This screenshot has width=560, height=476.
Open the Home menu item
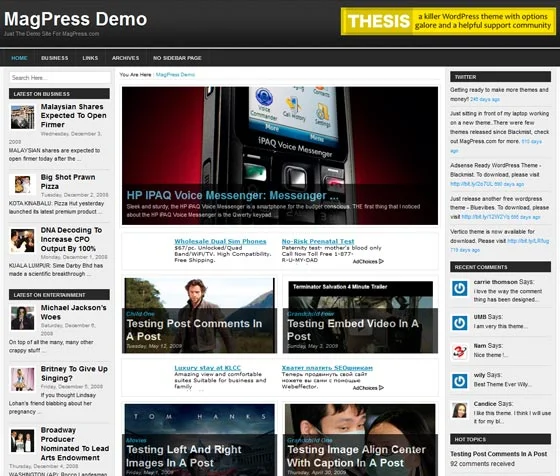coord(19,58)
